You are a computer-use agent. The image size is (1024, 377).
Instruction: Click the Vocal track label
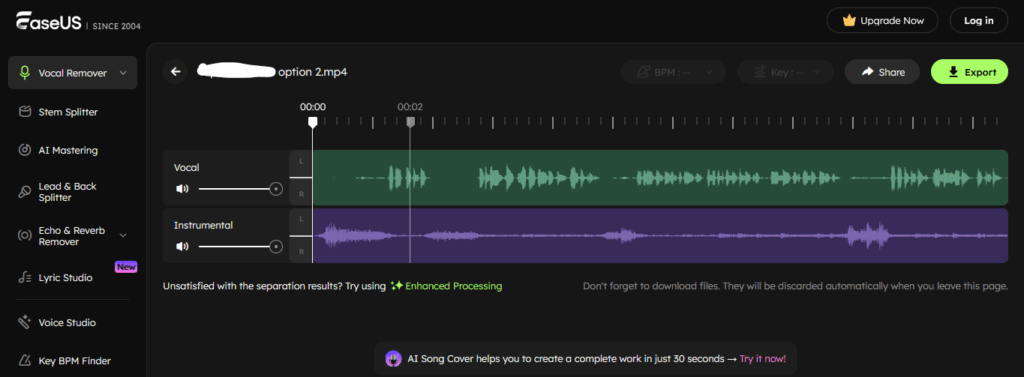click(x=187, y=167)
